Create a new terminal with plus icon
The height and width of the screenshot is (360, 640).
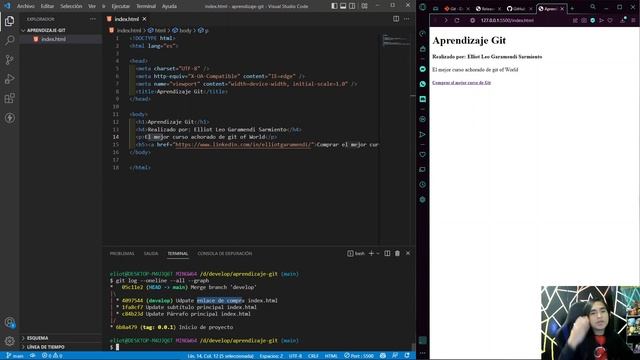click(x=371, y=253)
